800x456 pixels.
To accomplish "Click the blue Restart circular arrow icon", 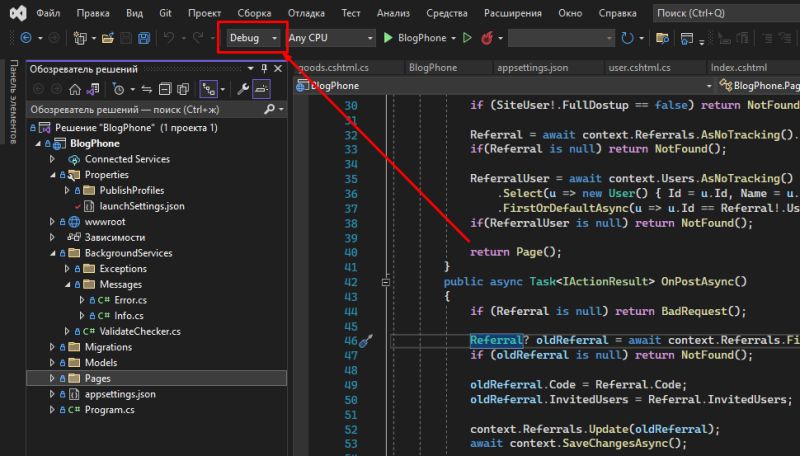I will coord(627,38).
